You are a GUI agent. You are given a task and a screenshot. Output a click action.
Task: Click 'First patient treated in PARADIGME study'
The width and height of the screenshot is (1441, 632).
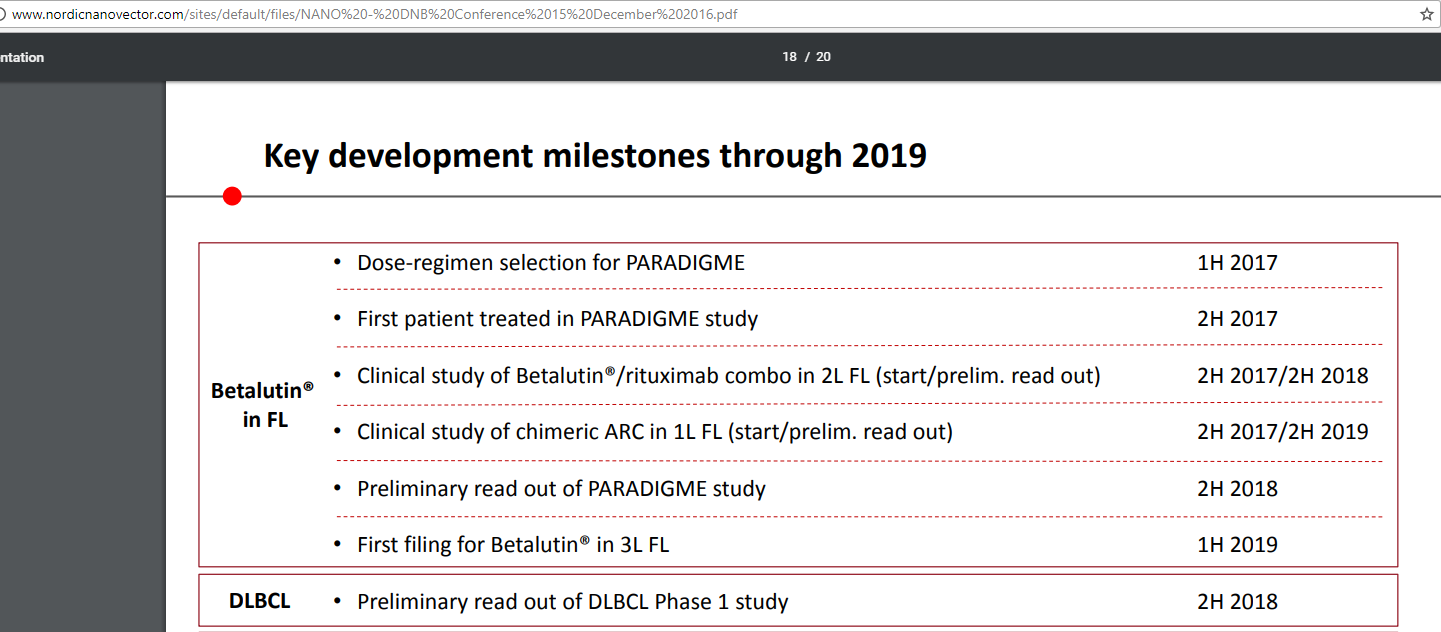point(557,319)
